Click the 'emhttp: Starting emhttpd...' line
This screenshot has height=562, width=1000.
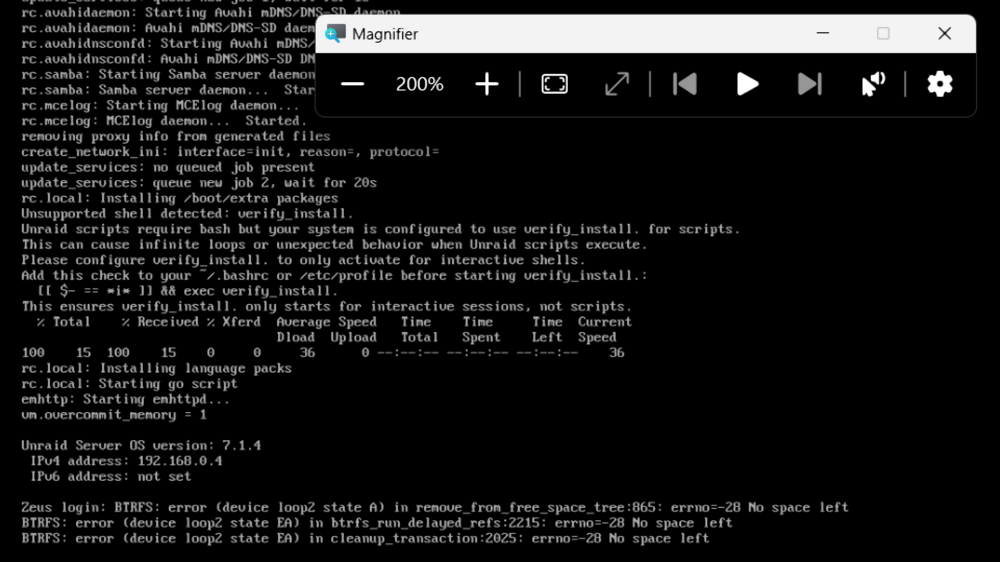126,399
